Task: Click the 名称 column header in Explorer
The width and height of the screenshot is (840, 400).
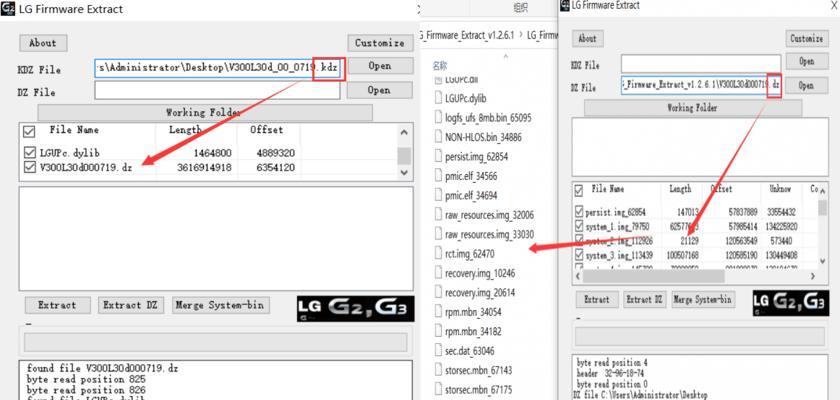Action: (440, 66)
